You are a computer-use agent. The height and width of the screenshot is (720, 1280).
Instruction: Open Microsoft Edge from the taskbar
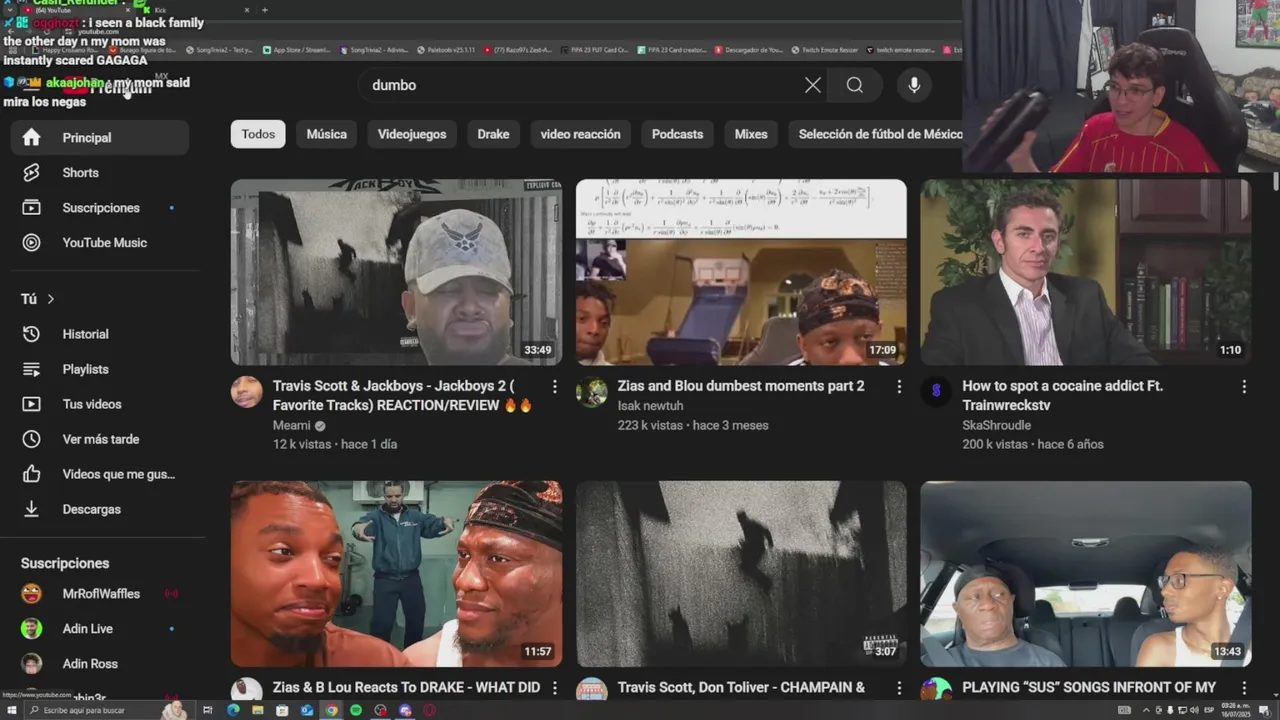tap(233, 710)
